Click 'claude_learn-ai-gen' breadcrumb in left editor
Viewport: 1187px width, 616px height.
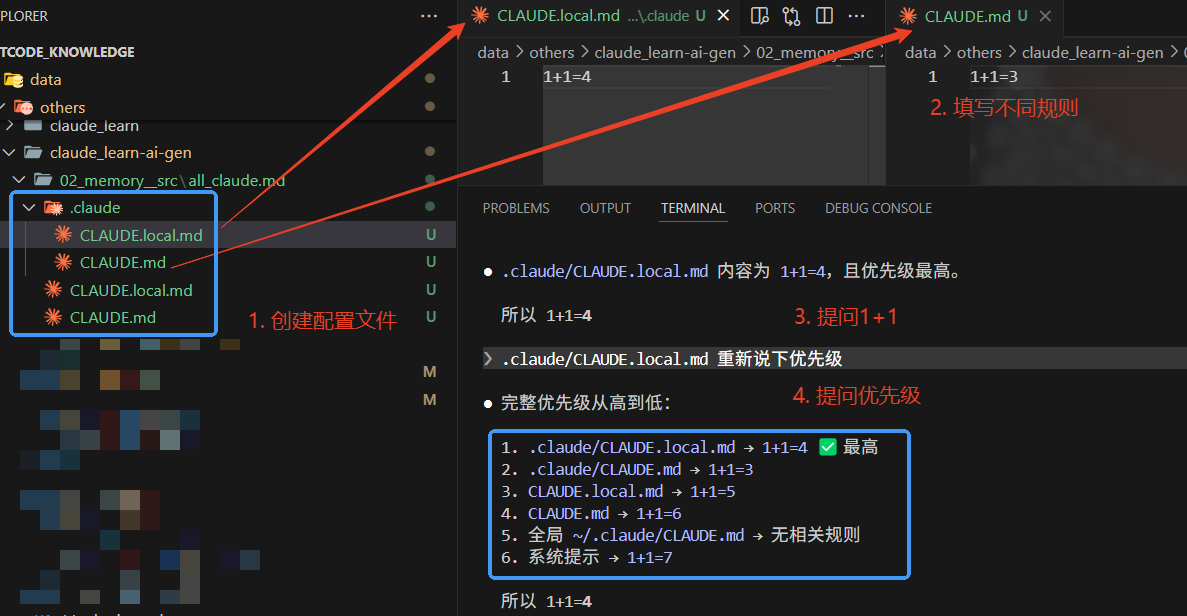coord(665,52)
